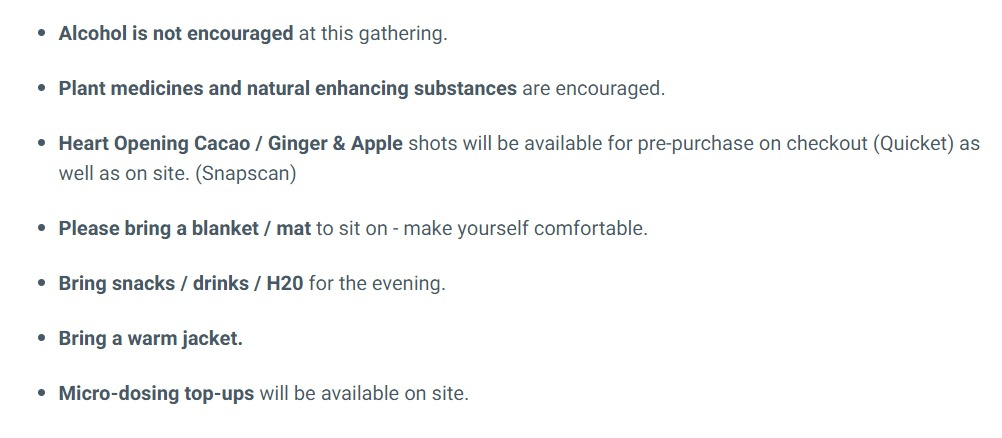Click the bullet next to 'Bring a warm jacket'
1002x438 pixels.
click(x=40, y=339)
